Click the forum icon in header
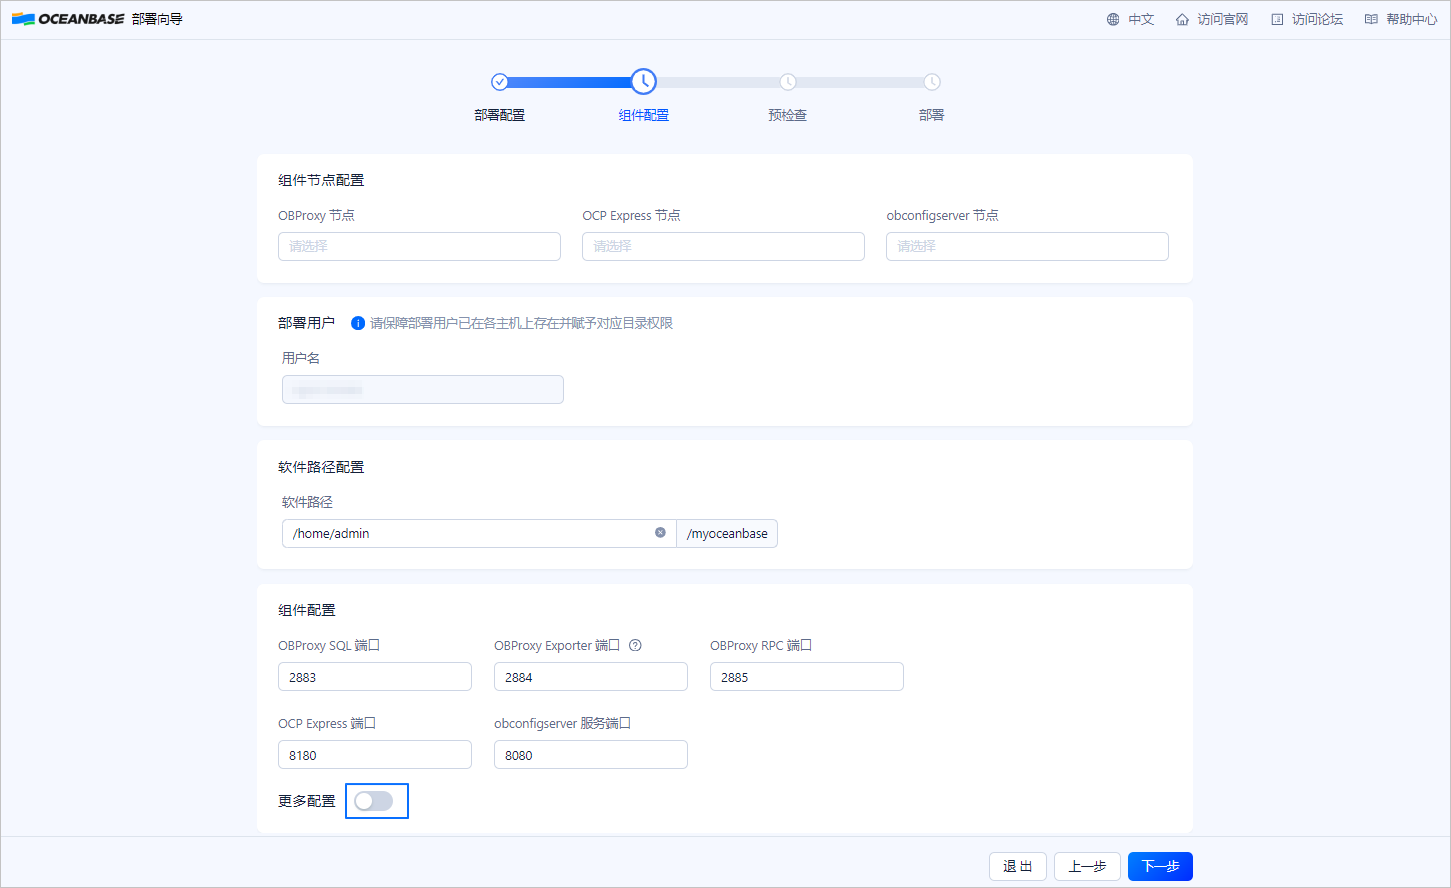Screen dimensions: 1451x888 tap(1277, 19)
